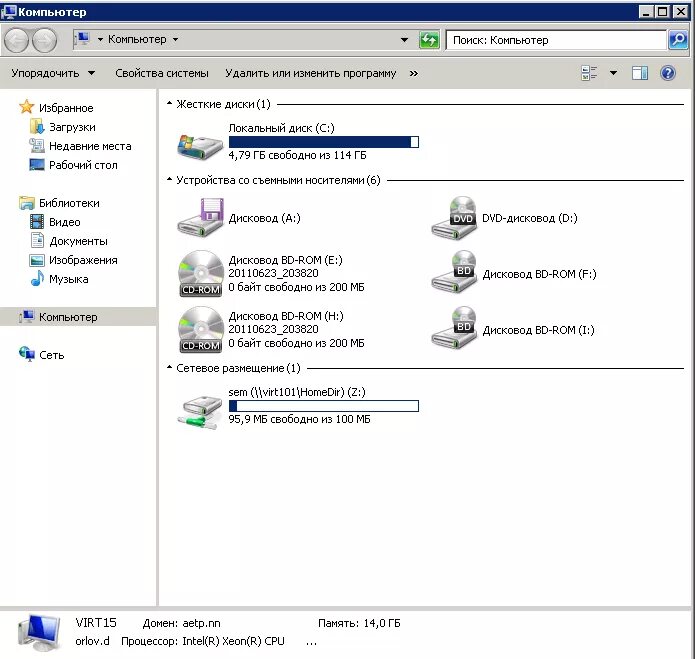This screenshot has height=659, width=695.
Task: Open Help with question mark icon
Action: point(668,73)
